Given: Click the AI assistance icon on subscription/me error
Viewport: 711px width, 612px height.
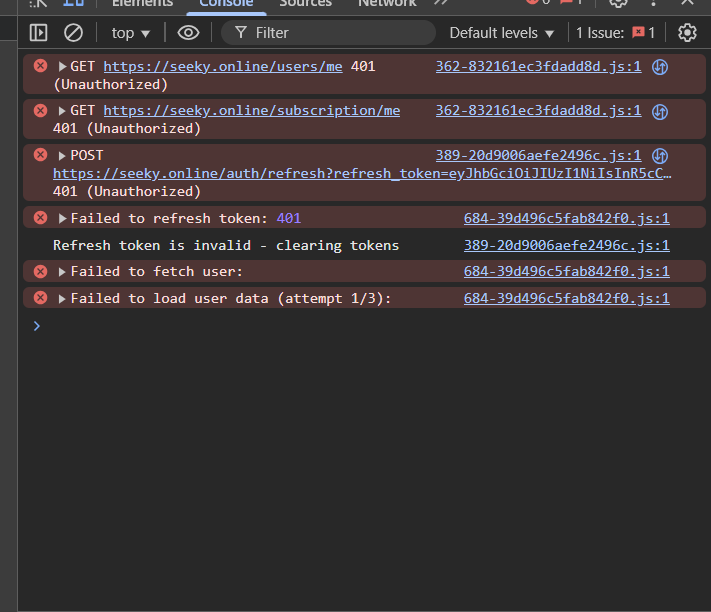Looking at the screenshot, I should (x=660, y=110).
